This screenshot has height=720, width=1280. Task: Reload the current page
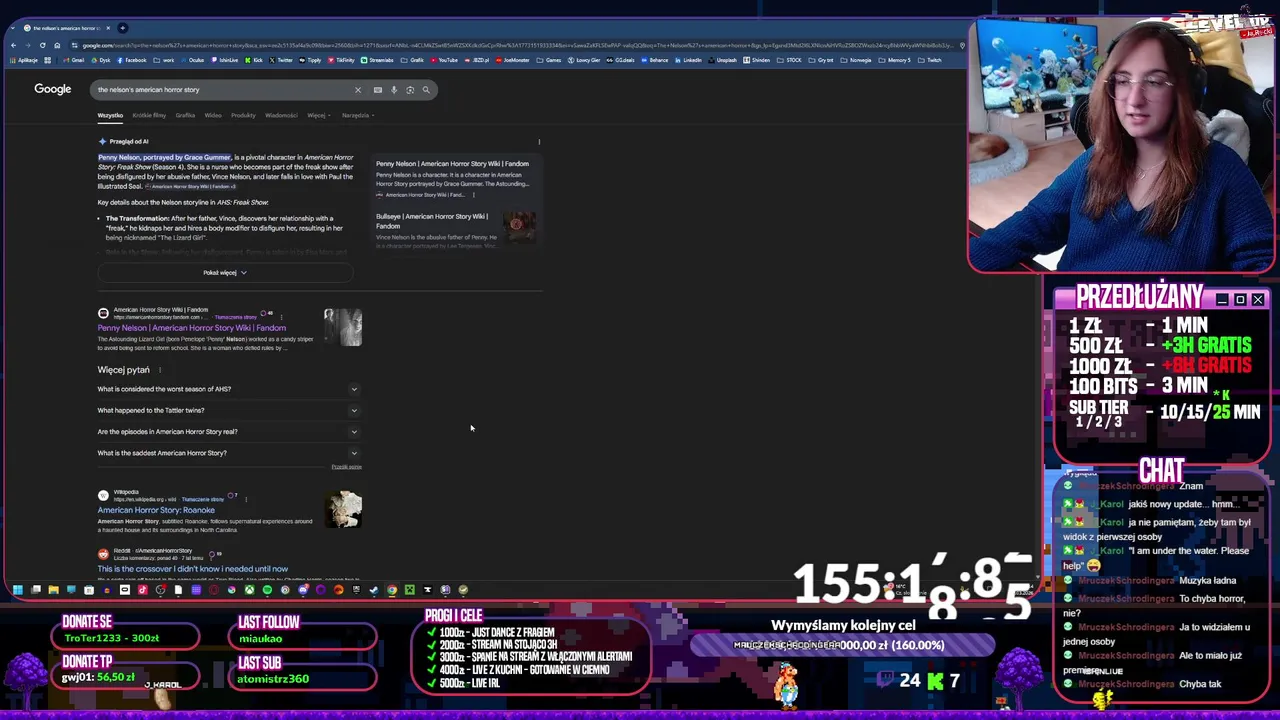43,45
